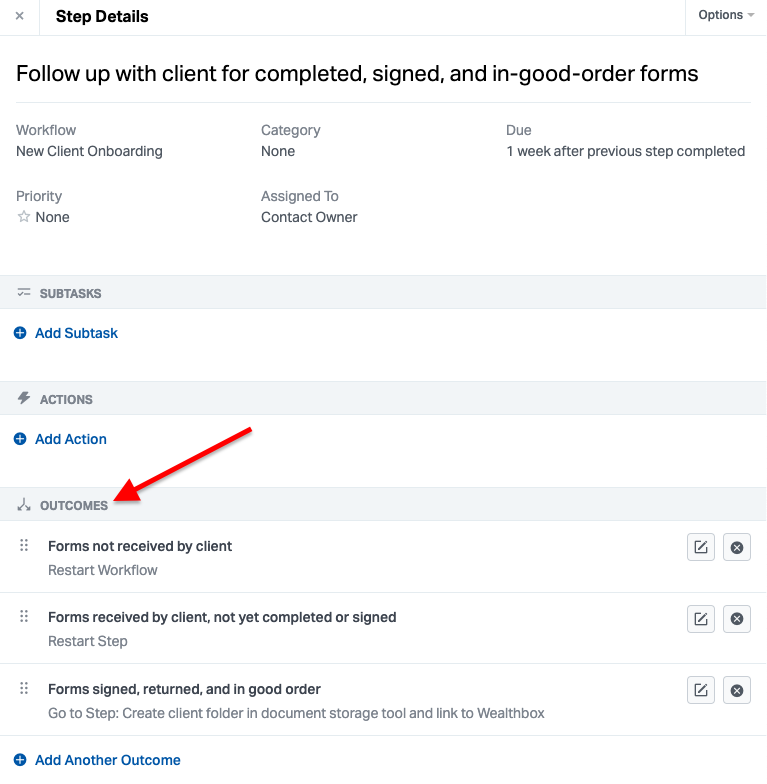
Task: Edit the 'Forms not received by client' outcome
Action: 701,547
